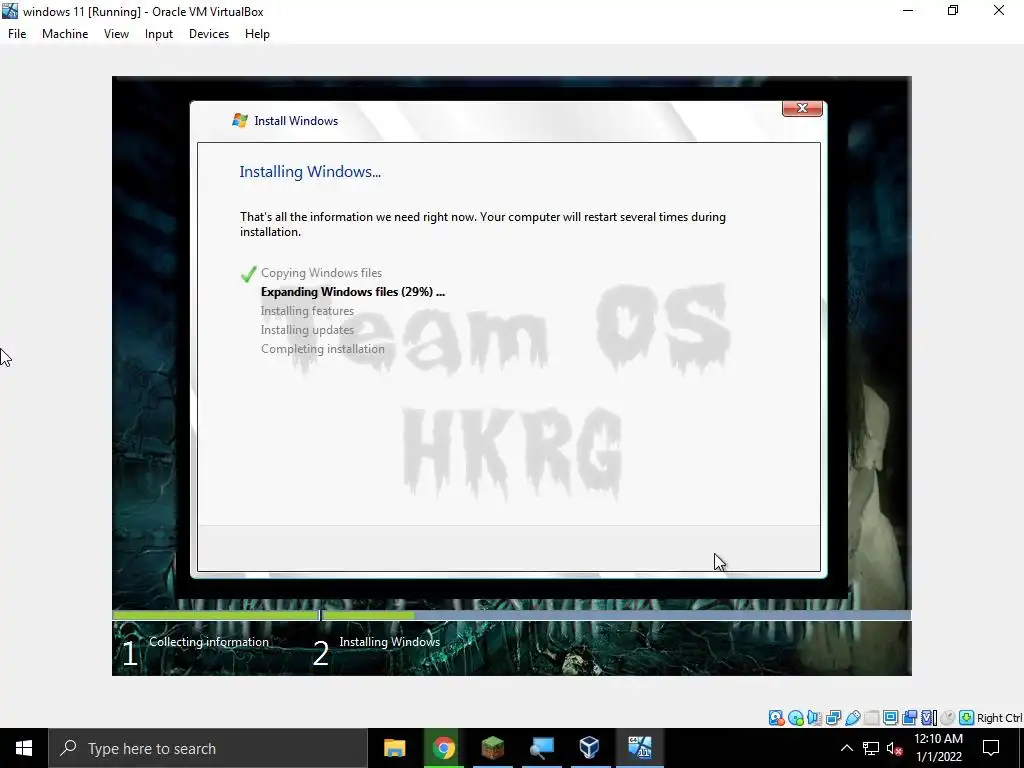The height and width of the screenshot is (768, 1024).
Task: Open the Minecraft block taskbar icon
Action: coord(492,748)
